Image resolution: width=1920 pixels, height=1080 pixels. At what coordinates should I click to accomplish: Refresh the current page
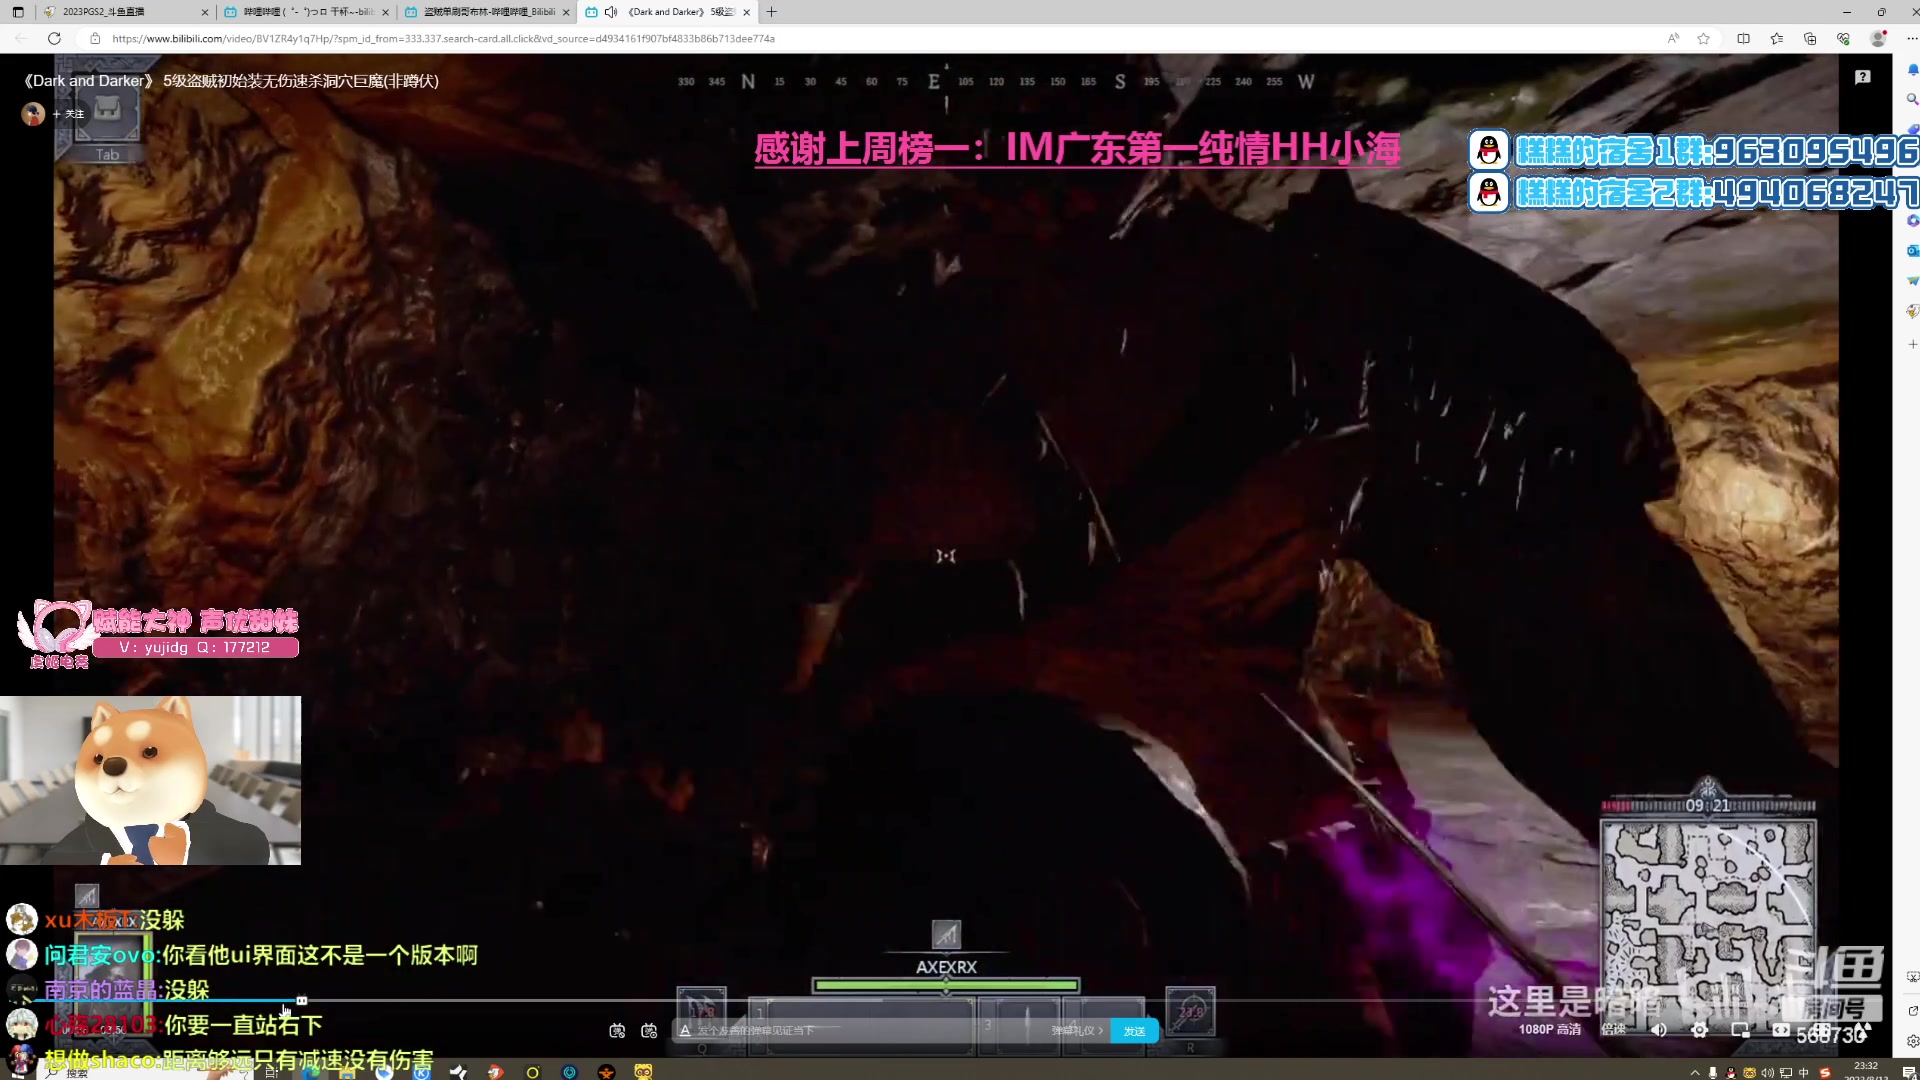[x=54, y=38]
